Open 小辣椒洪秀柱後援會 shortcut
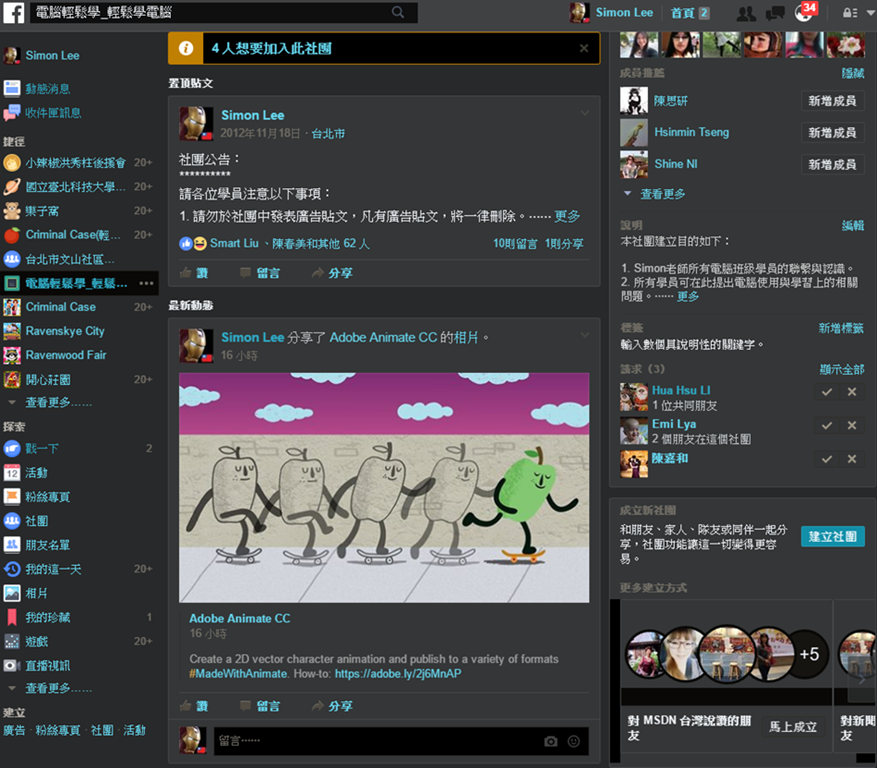 (x=78, y=162)
